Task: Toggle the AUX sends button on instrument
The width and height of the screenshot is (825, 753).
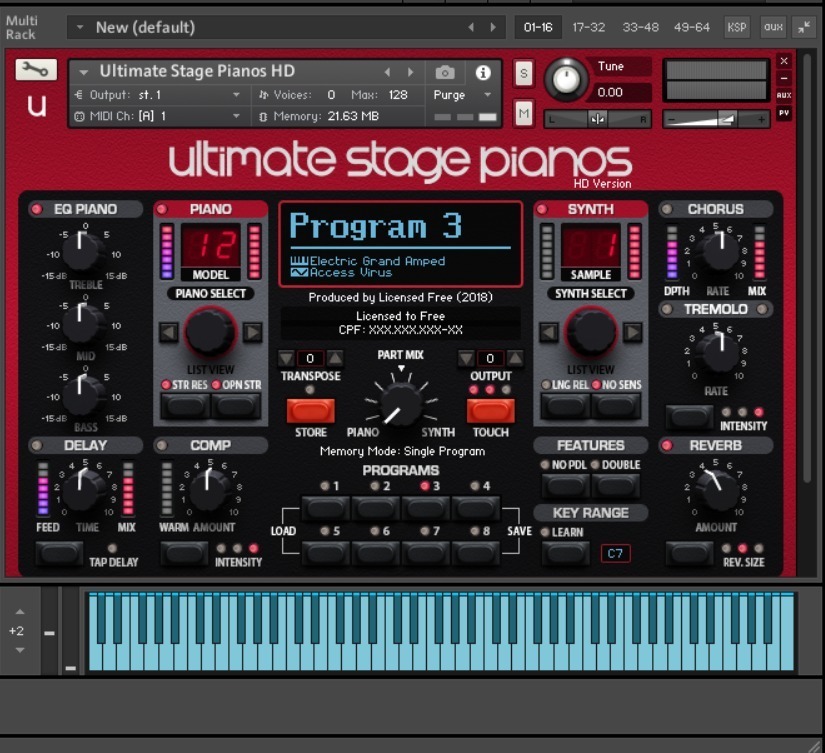Action: click(x=784, y=95)
